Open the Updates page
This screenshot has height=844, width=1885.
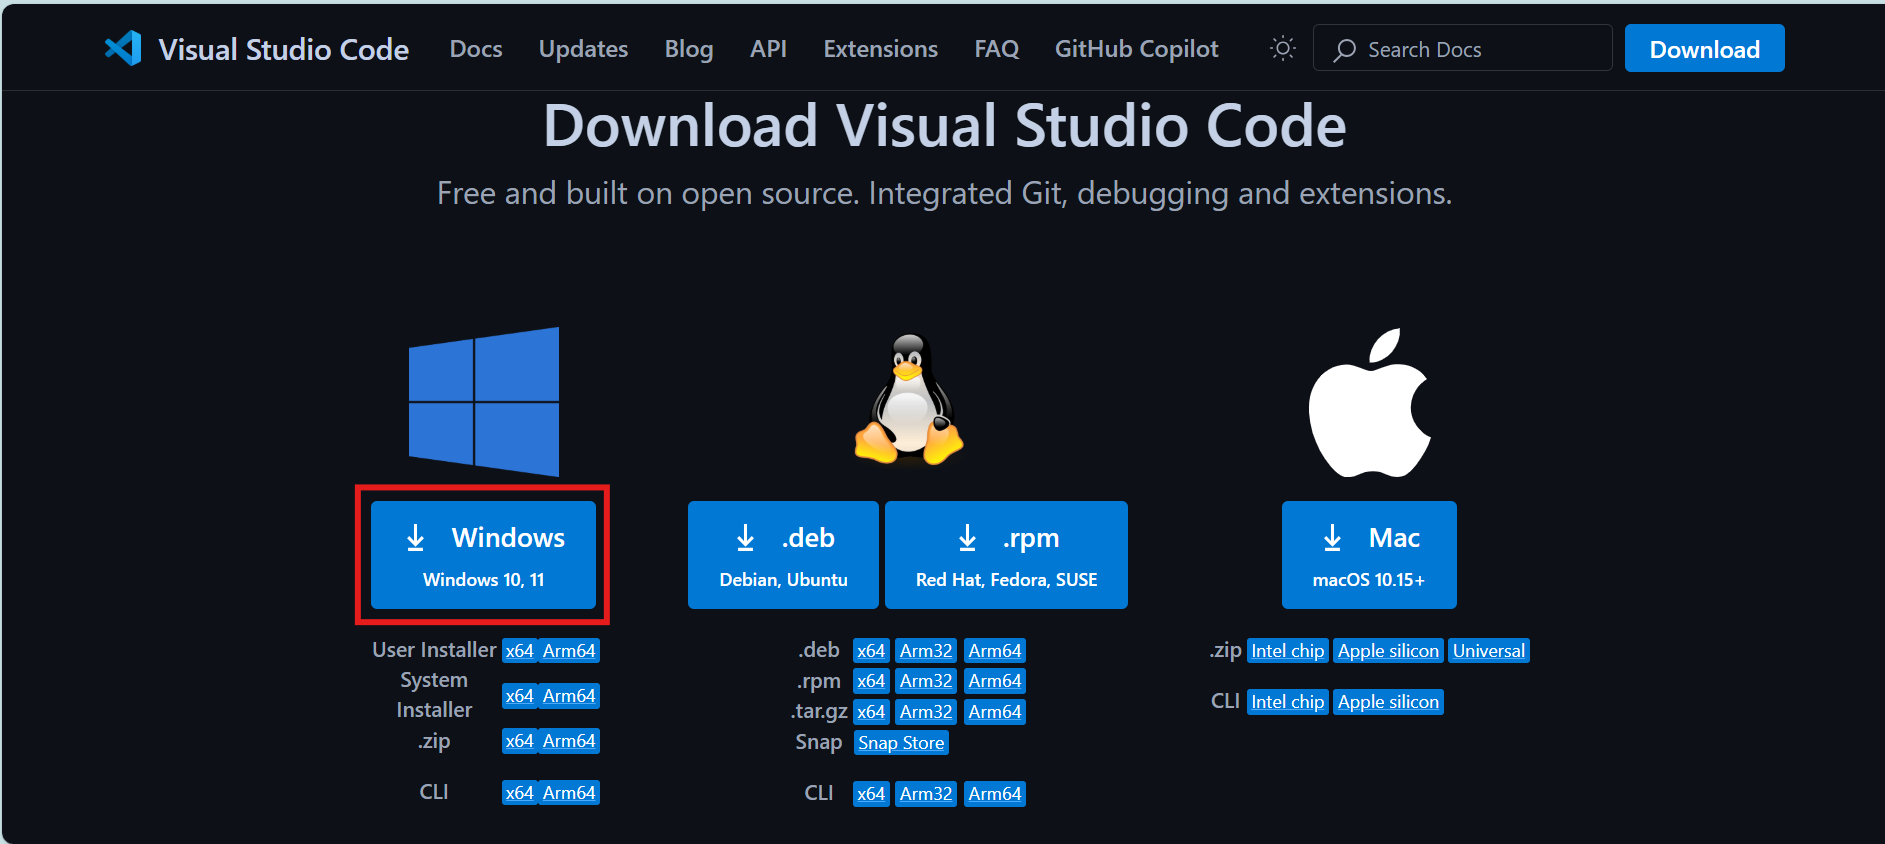pos(583,49)
